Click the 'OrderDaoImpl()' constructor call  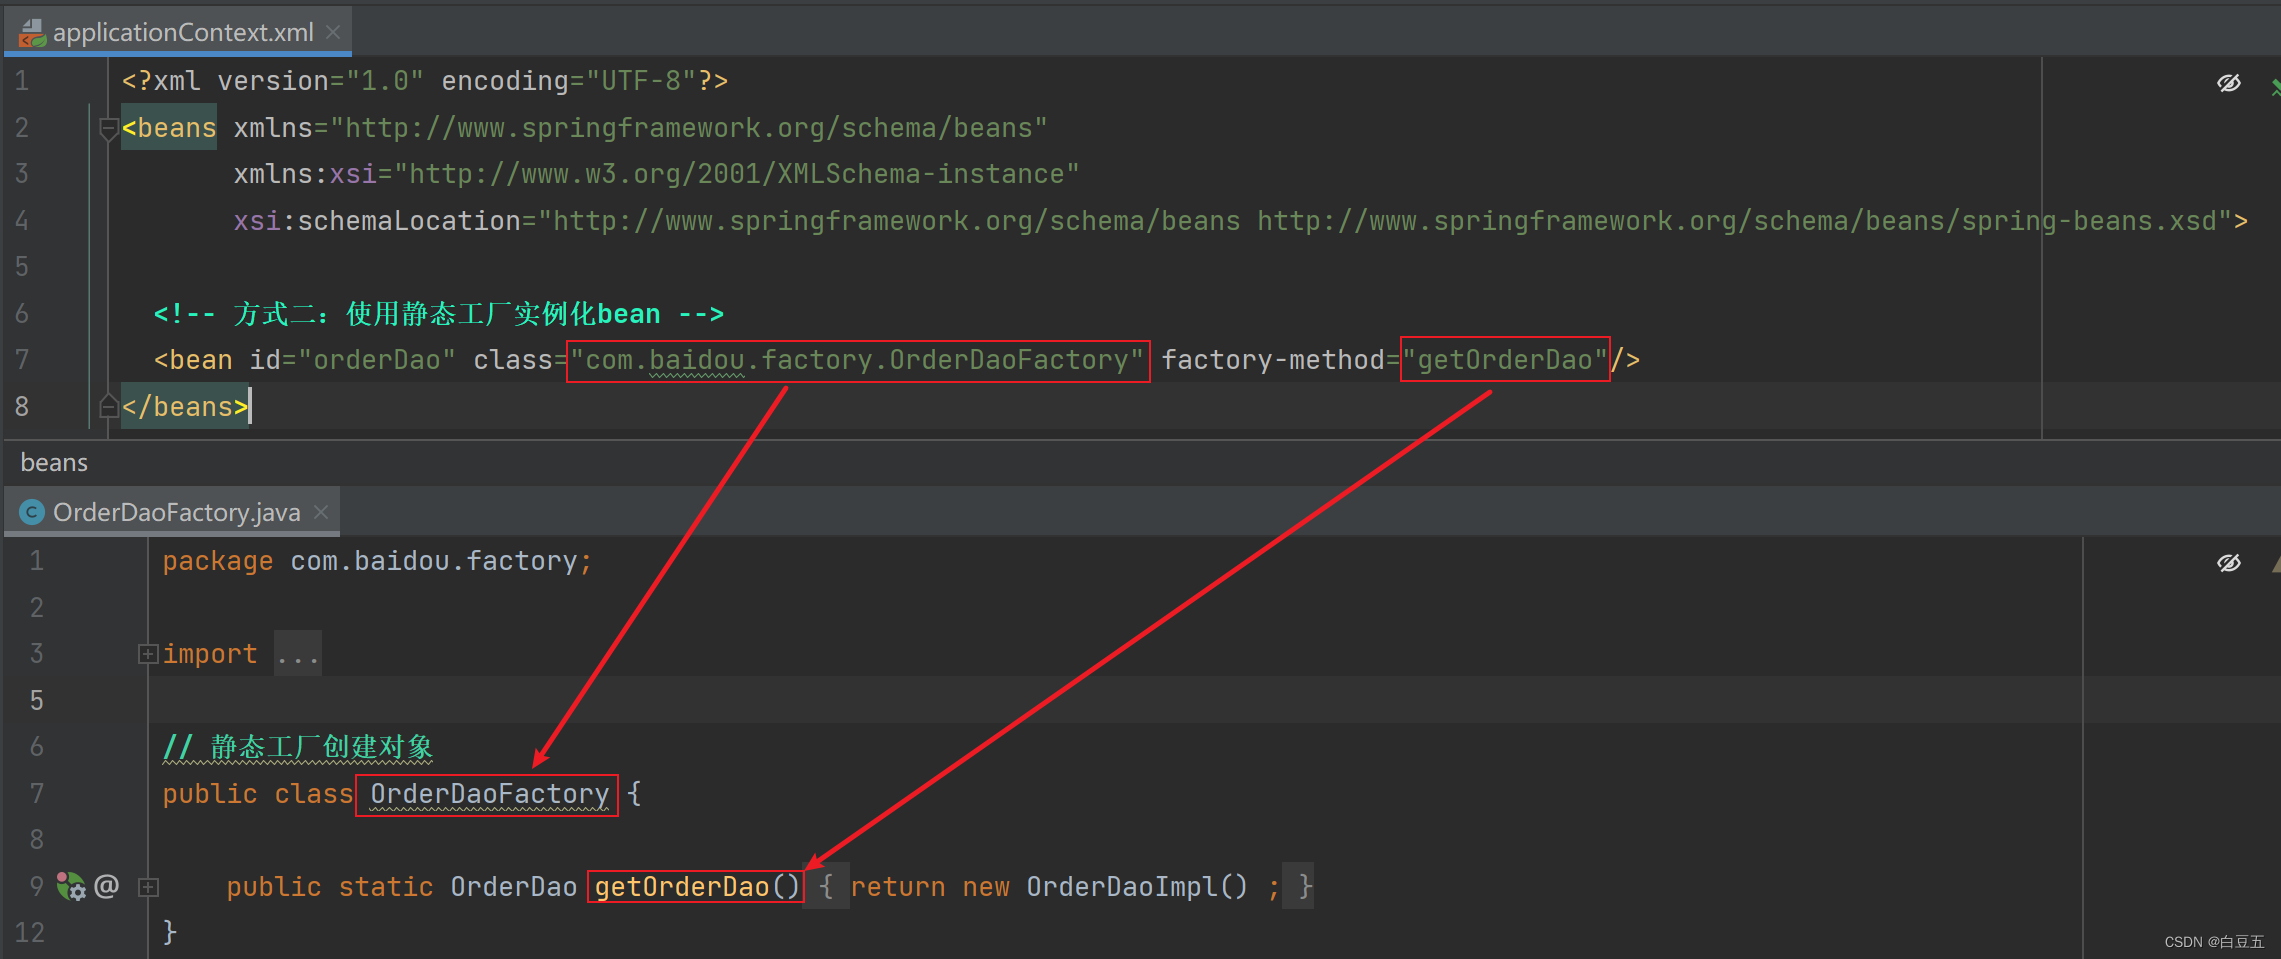pos(1138,887)
